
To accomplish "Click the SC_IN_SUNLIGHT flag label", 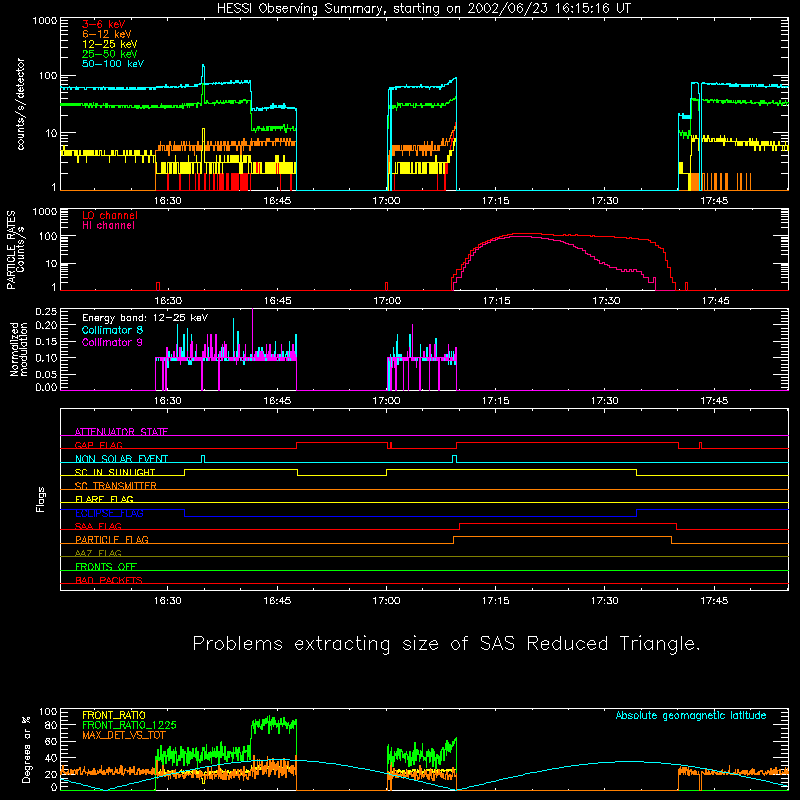I will pos(115,472).
